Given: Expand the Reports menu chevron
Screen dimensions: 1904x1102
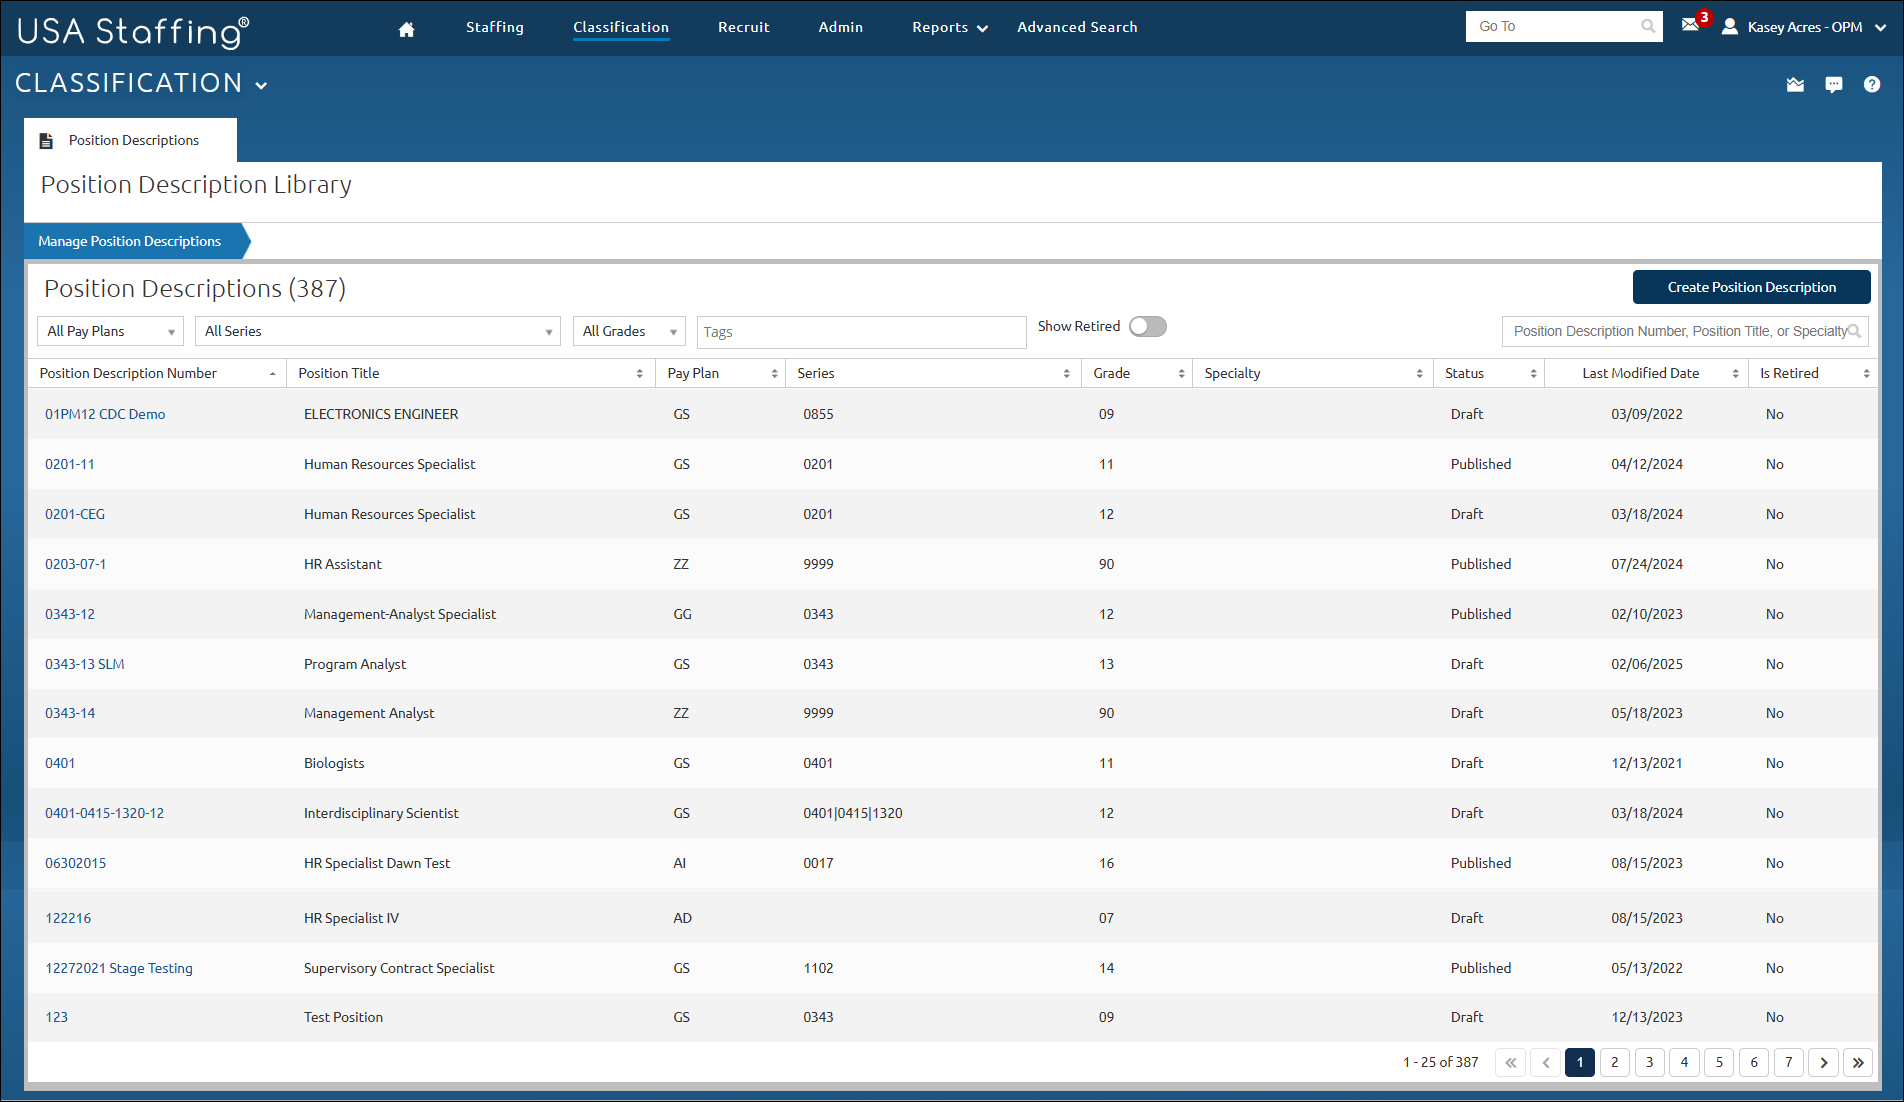Looking at the screenshot, I should point(981,27).
